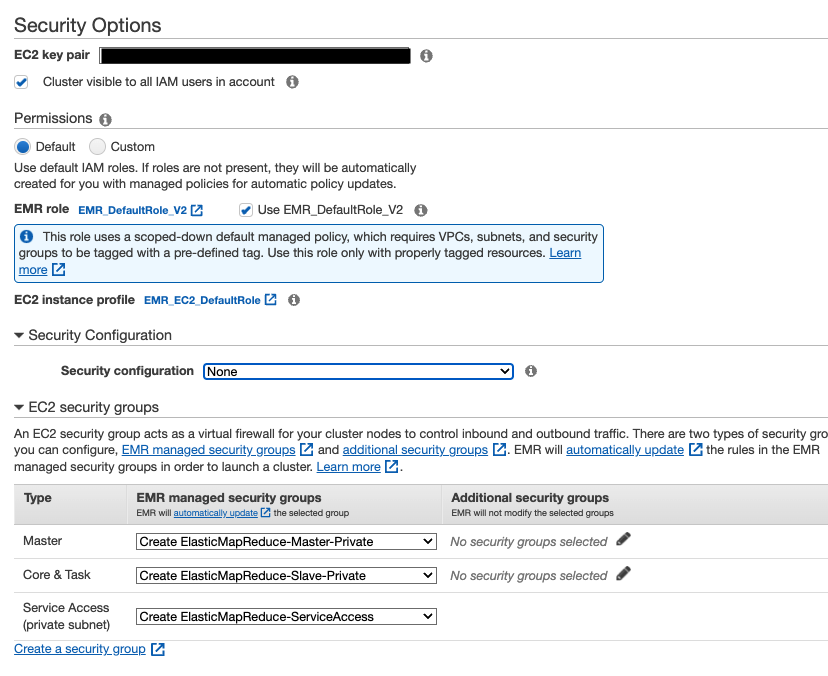Toggle Cluster visible to all IAM users checkbox
Viewport: 828px width, 676px height.
(x=21, y=82)
